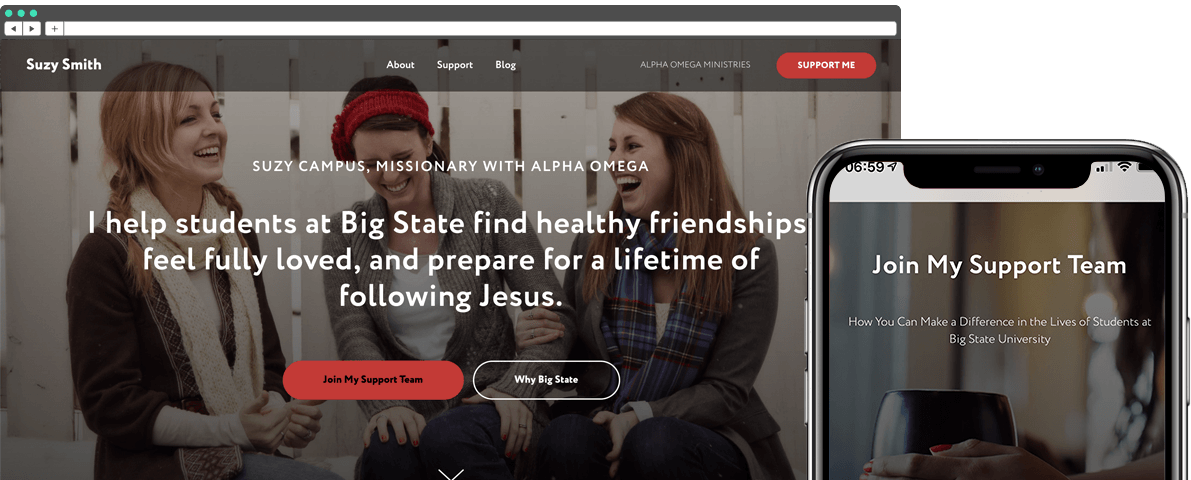
Task: Click the red SUPPORT ME button
Action: point(826,65)
